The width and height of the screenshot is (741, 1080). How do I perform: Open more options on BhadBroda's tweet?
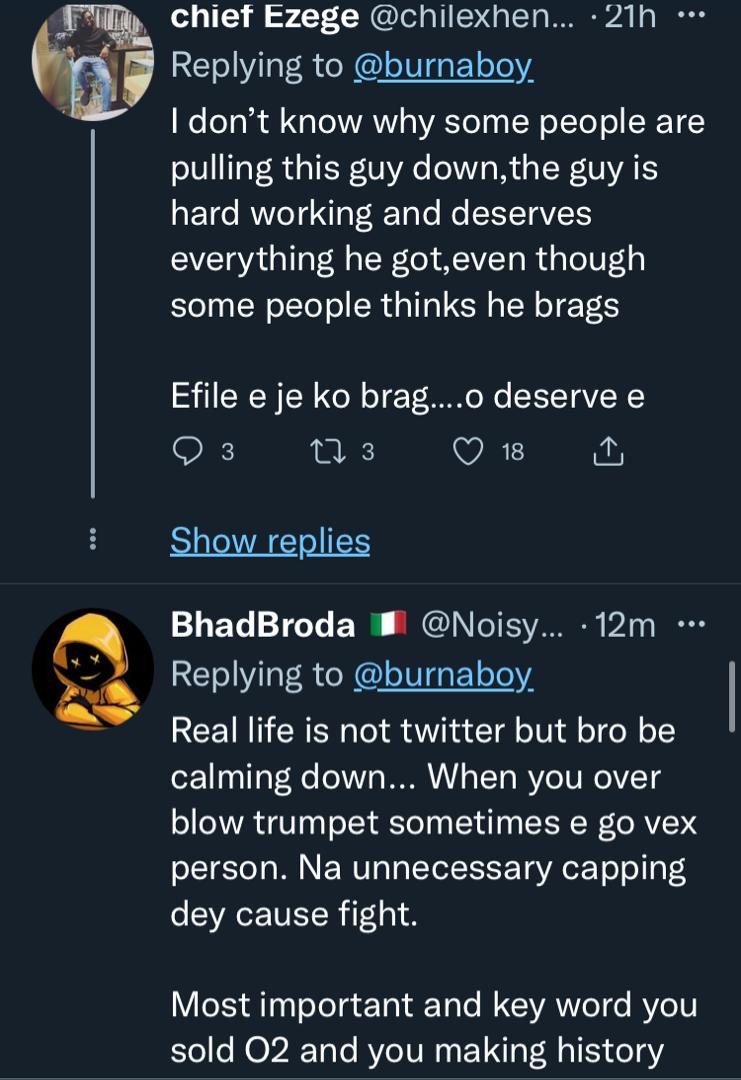coord(691,626)
